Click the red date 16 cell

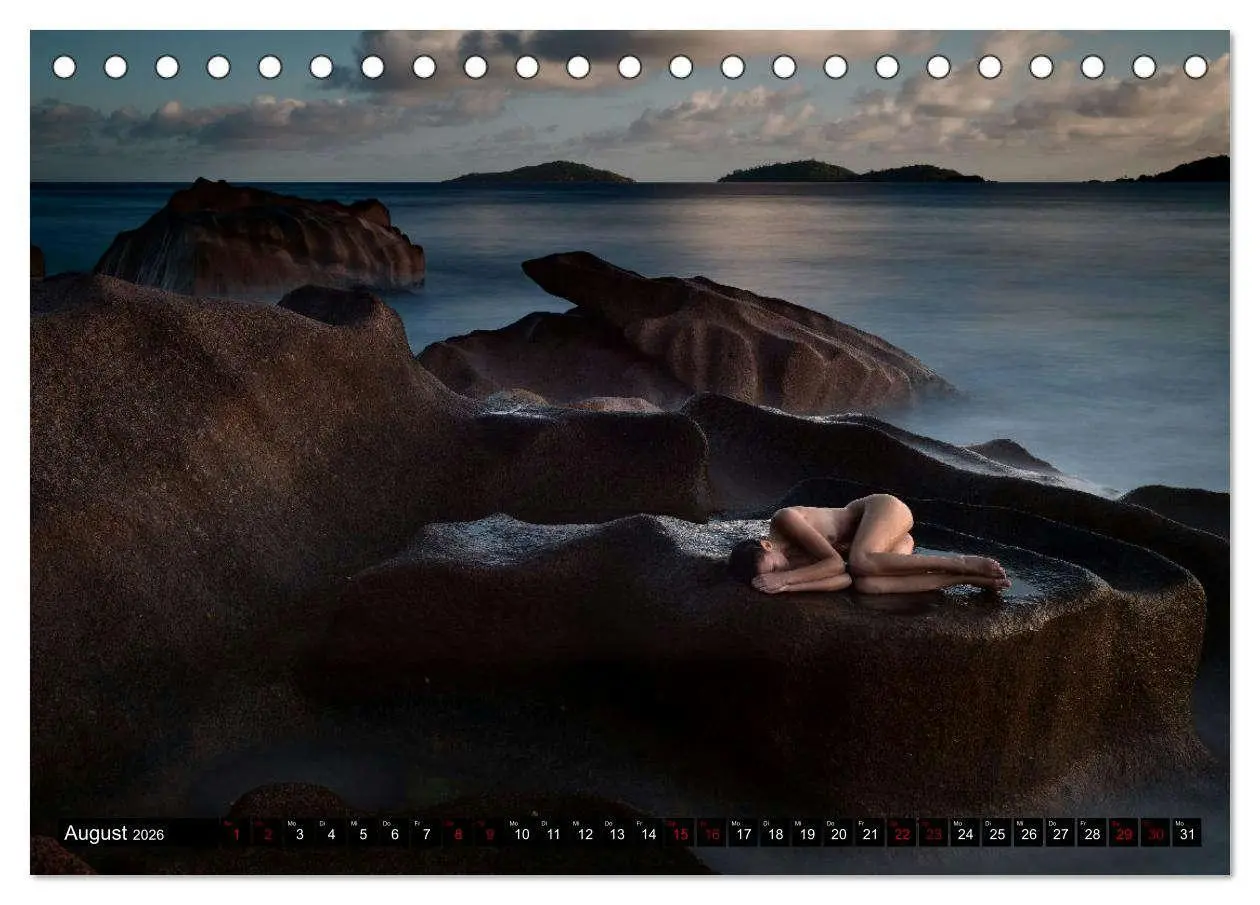711,832
